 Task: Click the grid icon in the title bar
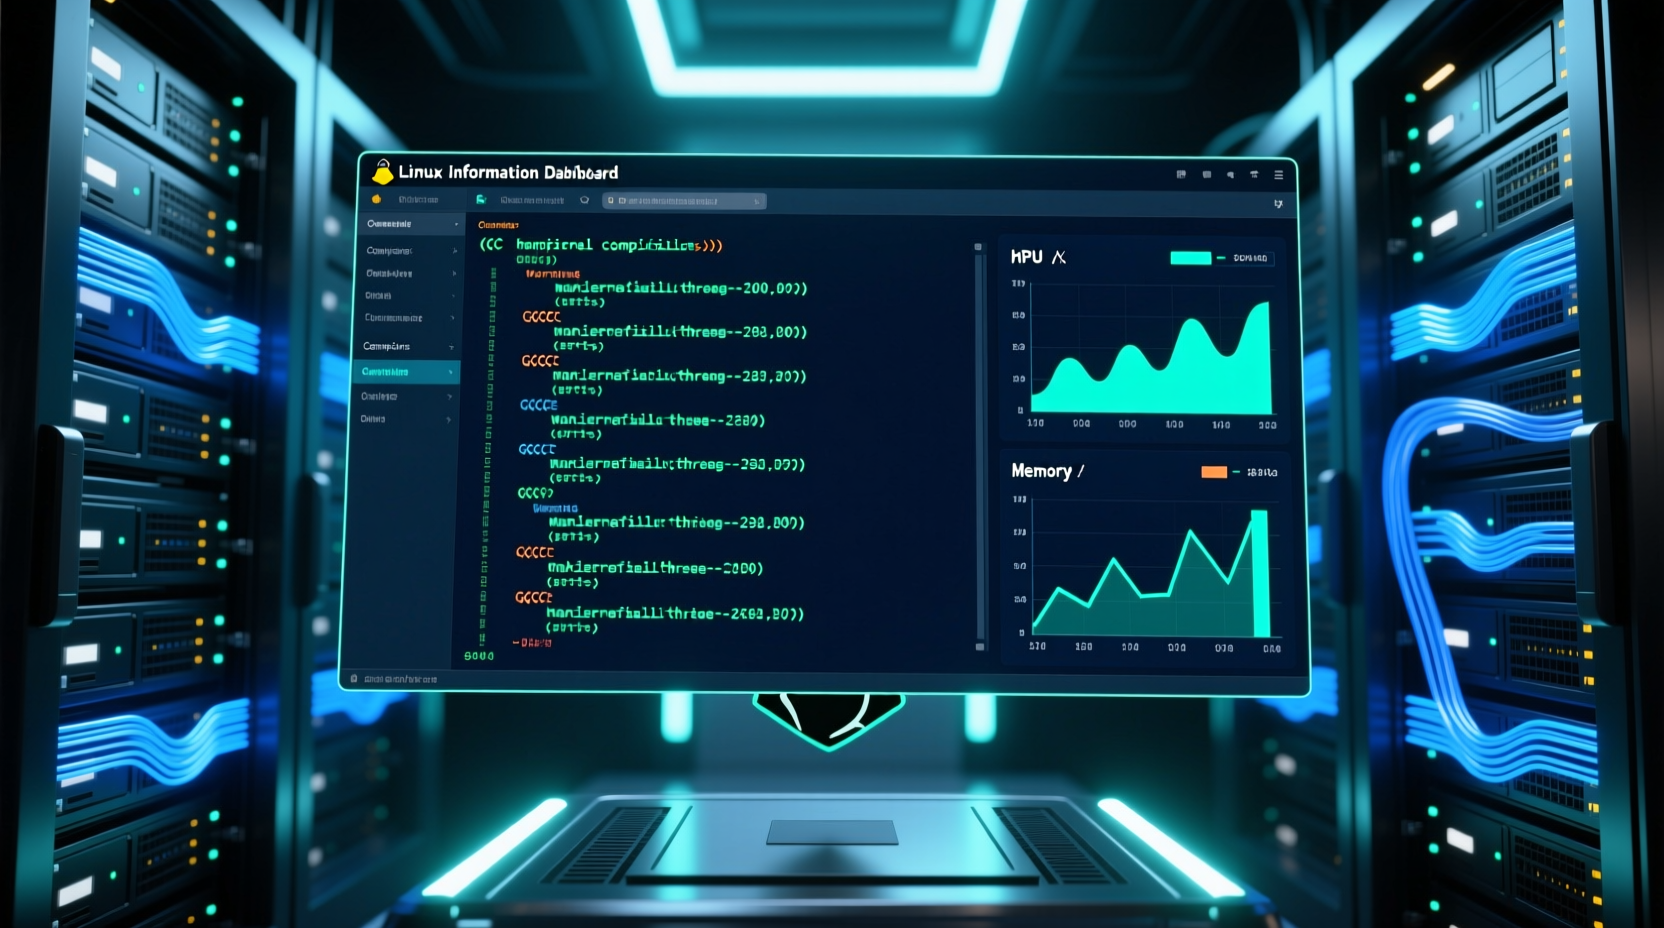click(x=1181, y=175)
